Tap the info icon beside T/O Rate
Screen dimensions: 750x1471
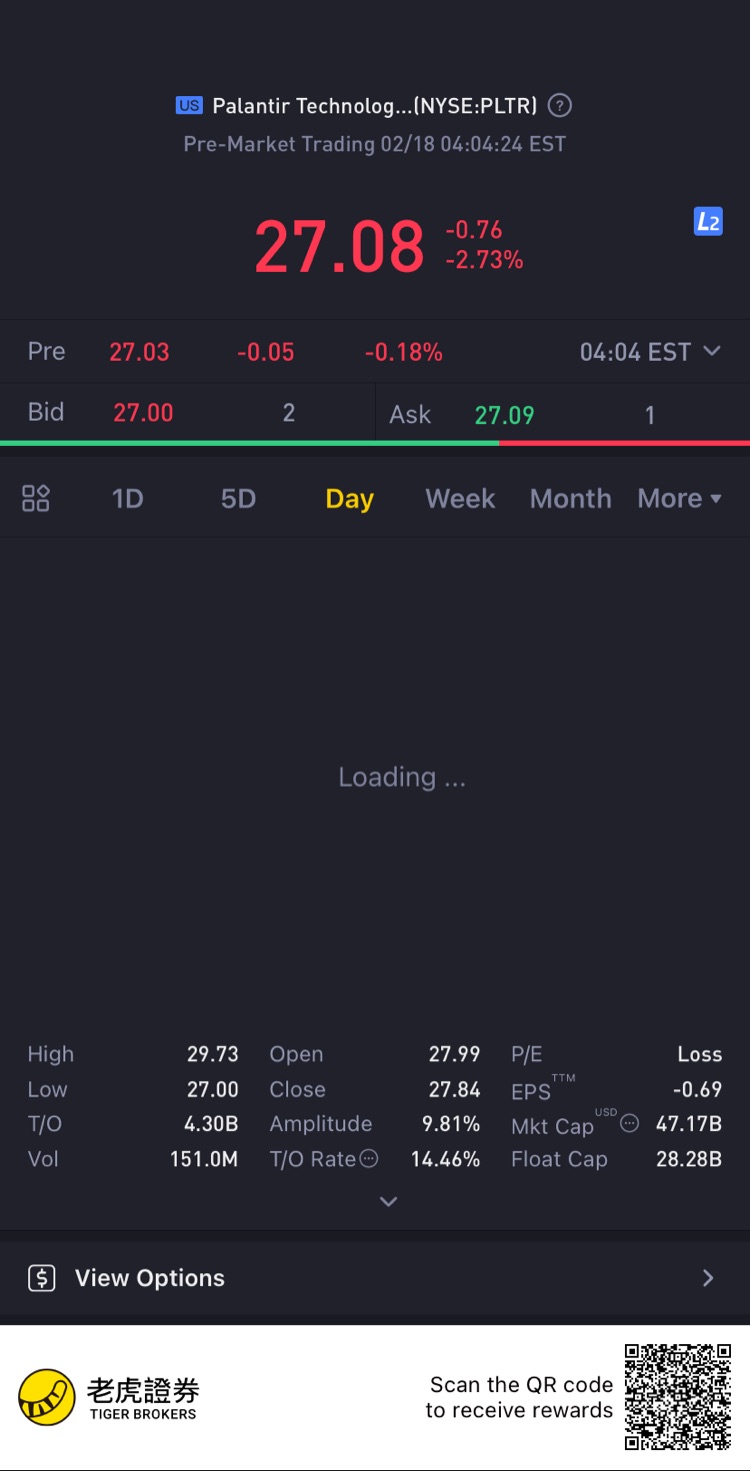point(369,1159)
